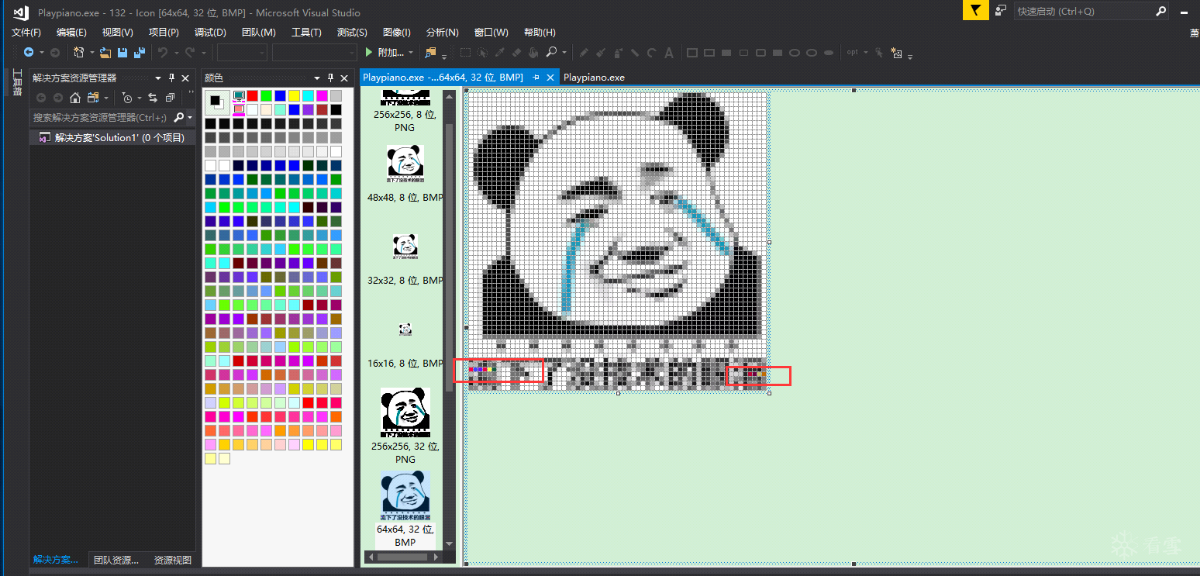Click the navigate backward arrow icon
The image size is (1200, 576).
click(x=28, y=52)
